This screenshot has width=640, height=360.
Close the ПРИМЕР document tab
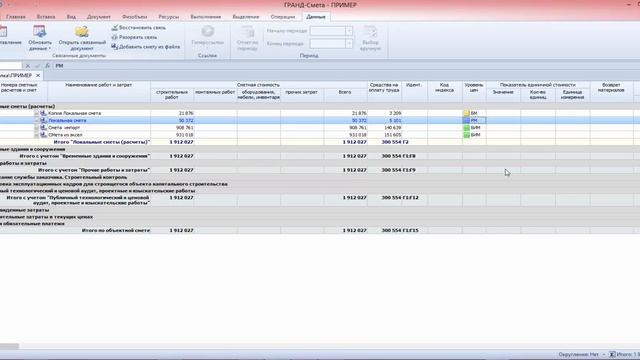point(38,76)
